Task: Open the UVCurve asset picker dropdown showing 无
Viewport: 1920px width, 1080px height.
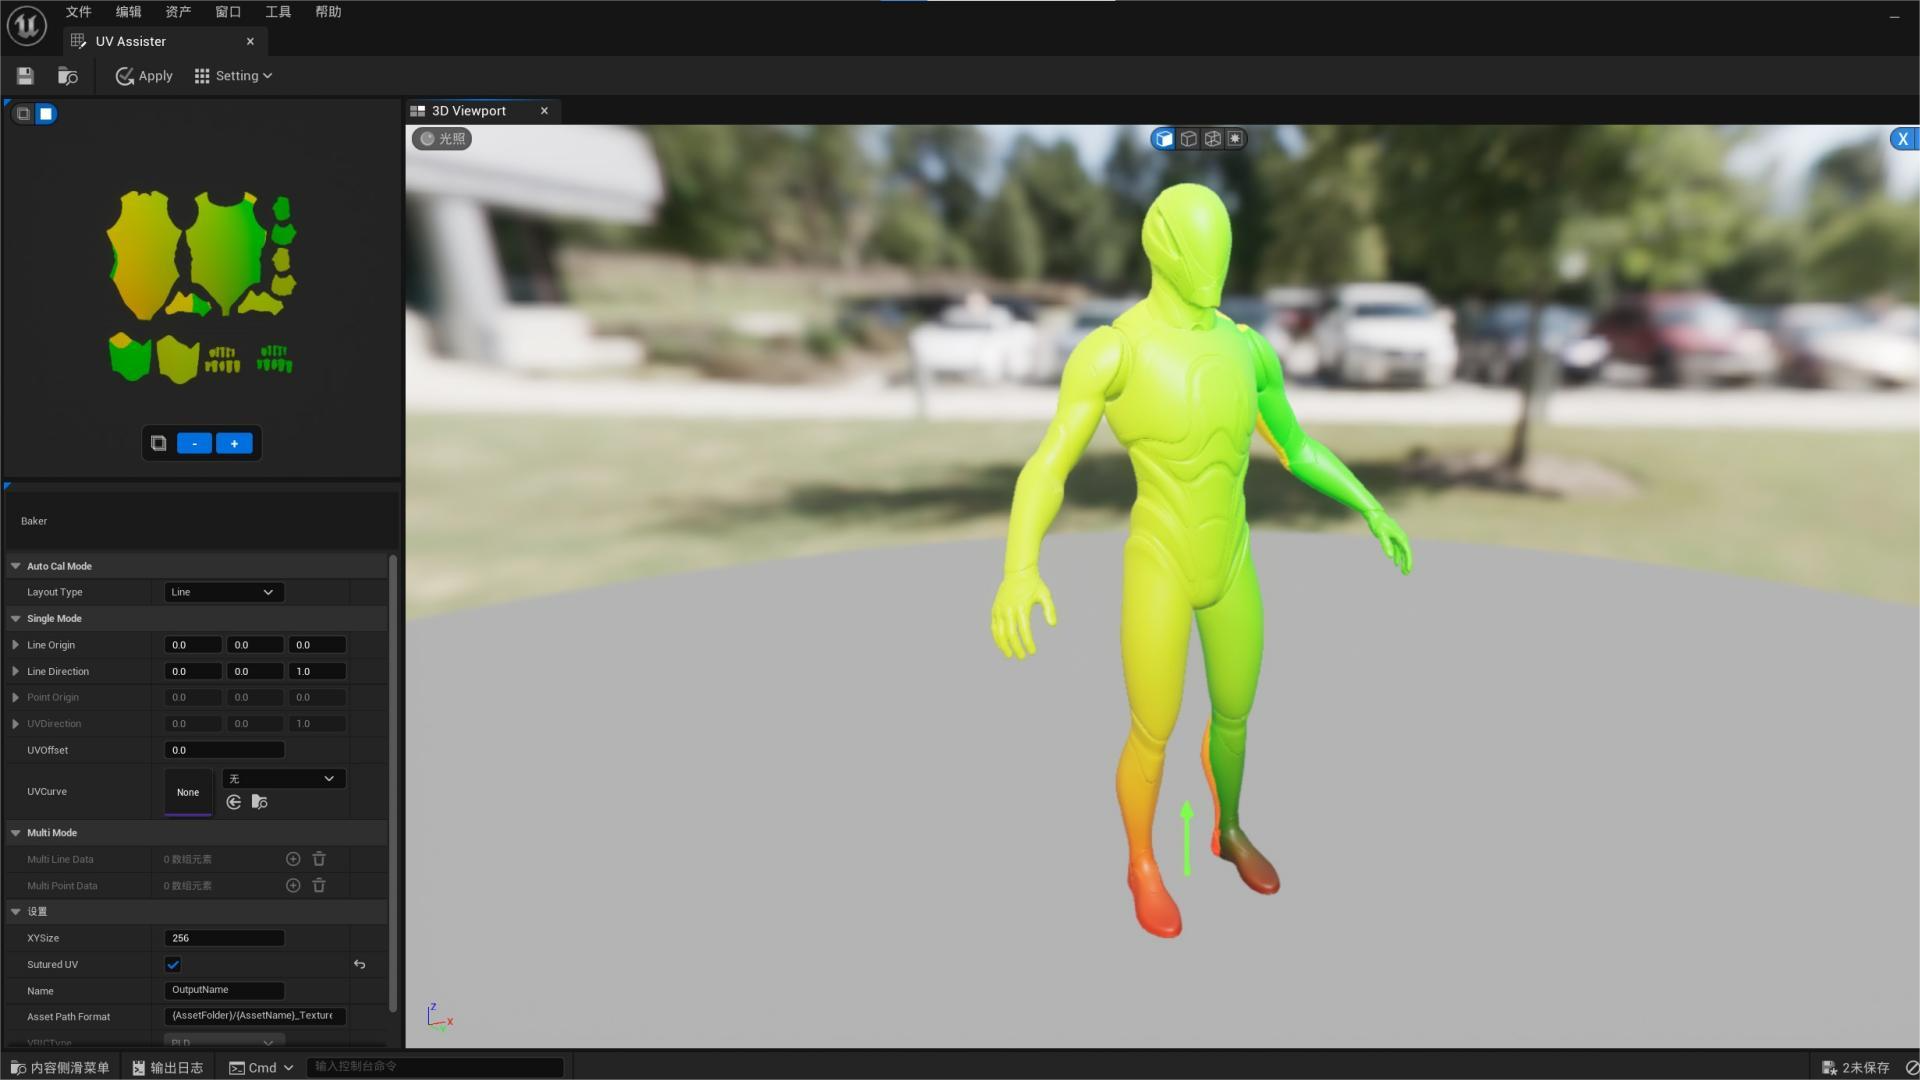Action: tap(284, 779)
